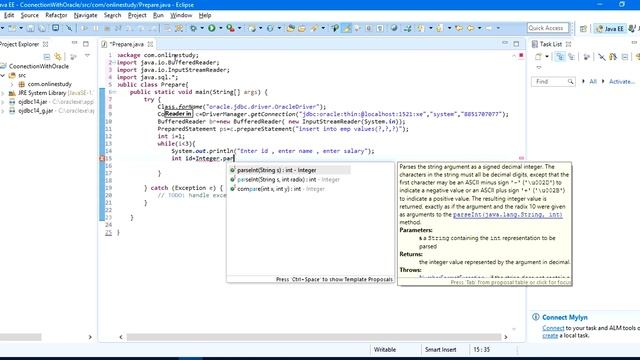Open the Navigate menu
The width and height of the screenshot is (640, 360).
[85, 15]
